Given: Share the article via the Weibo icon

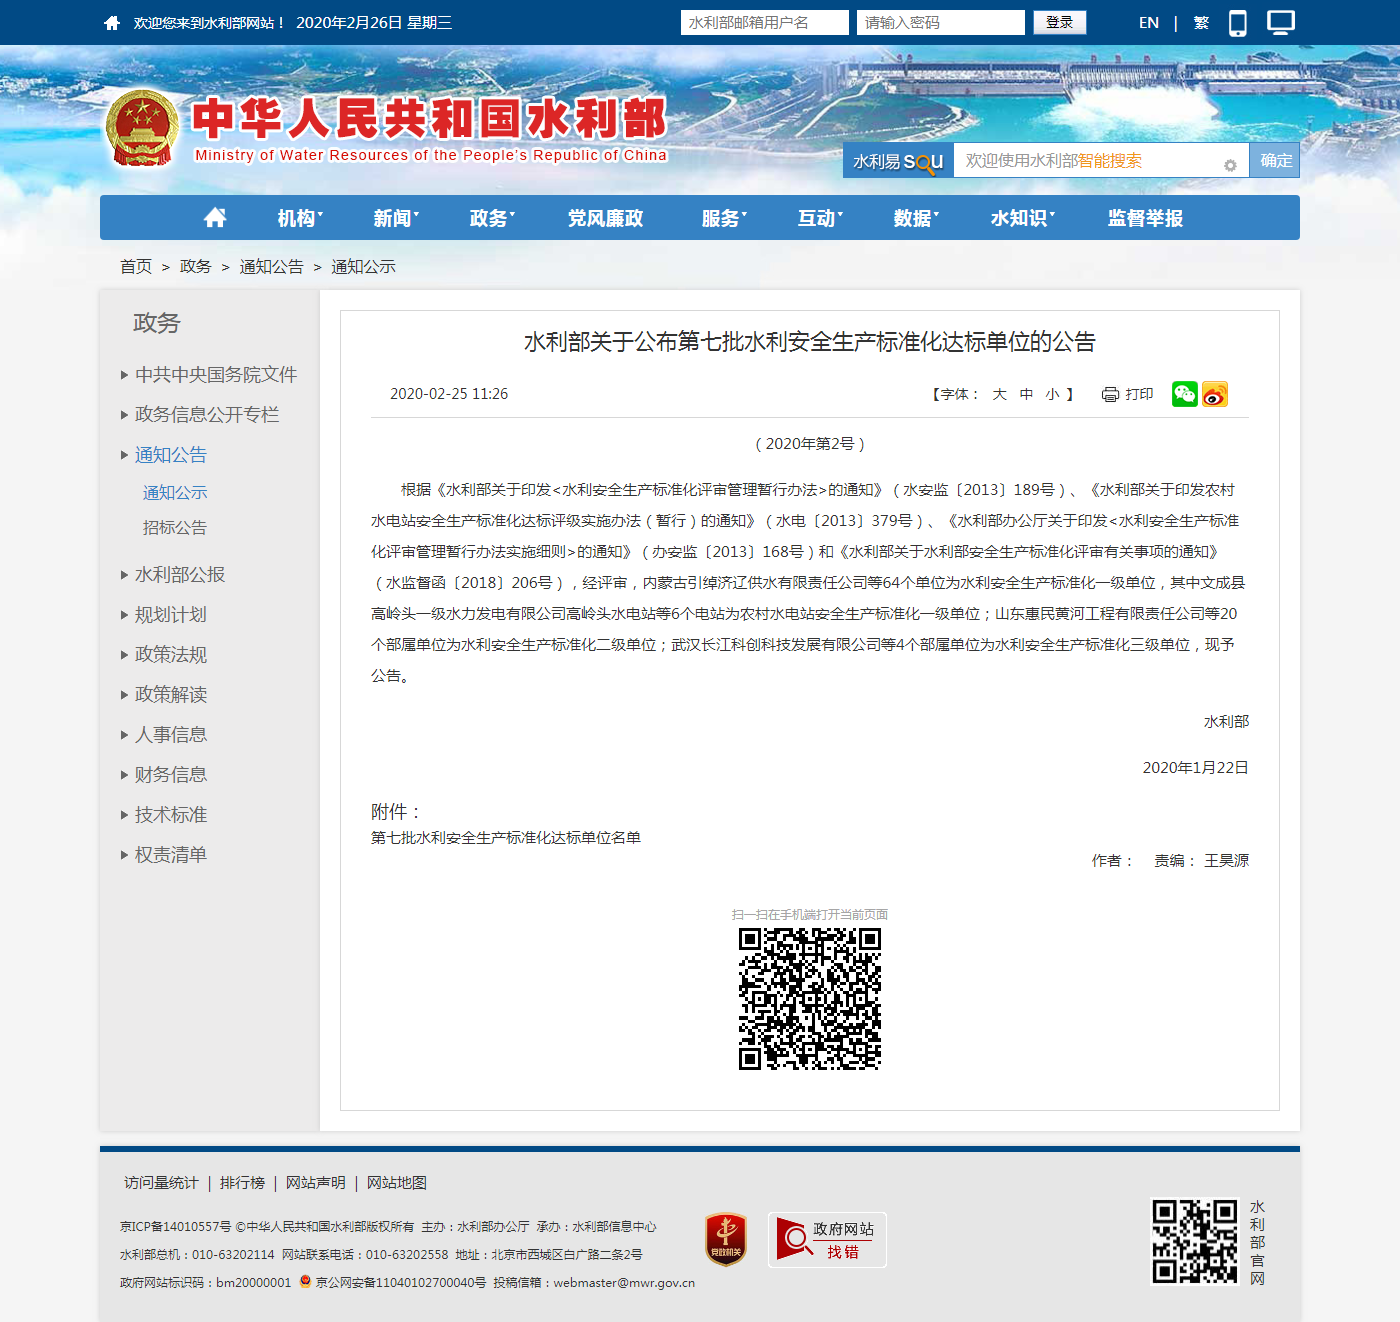Looking at the screenshot, I should click(x=1214, y=394).
